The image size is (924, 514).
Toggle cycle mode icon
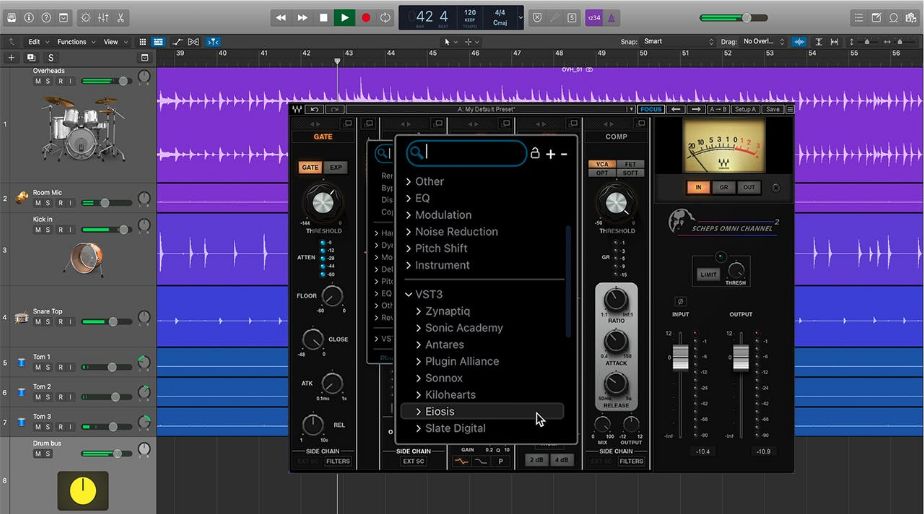(x=385, y=18)
